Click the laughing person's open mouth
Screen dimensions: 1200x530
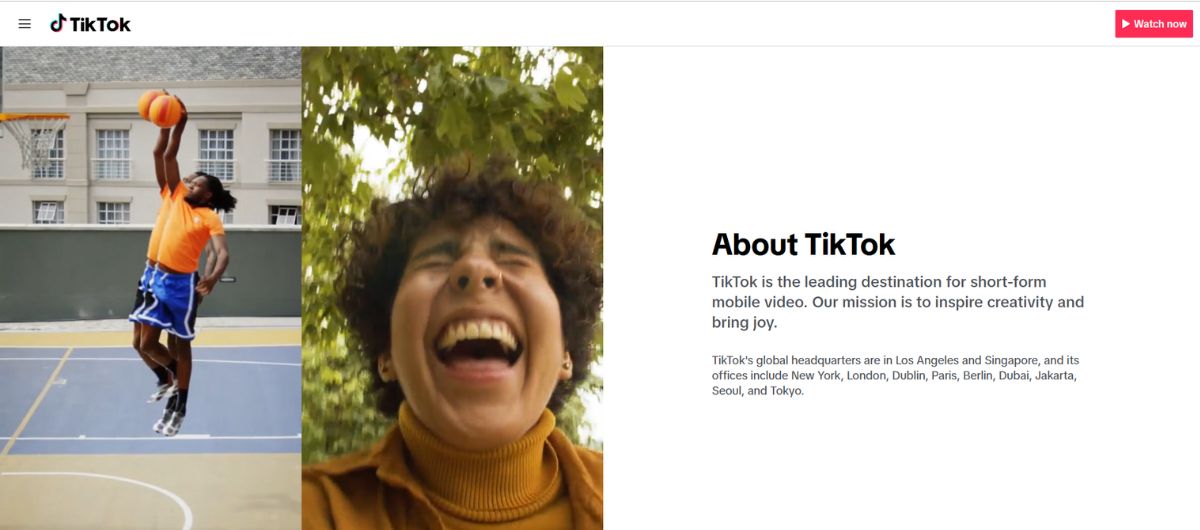478,342
